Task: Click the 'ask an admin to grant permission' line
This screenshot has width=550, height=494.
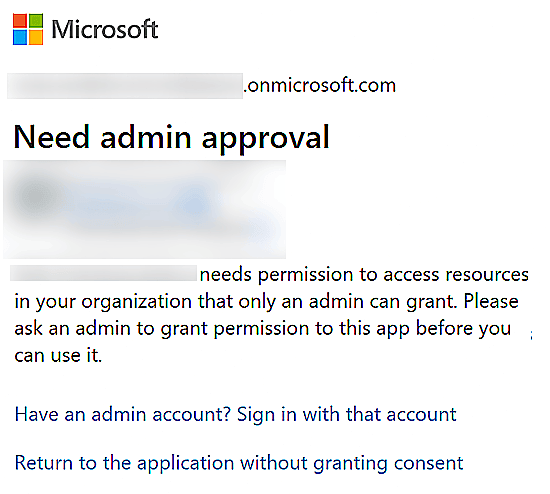Action: (262, 329)
